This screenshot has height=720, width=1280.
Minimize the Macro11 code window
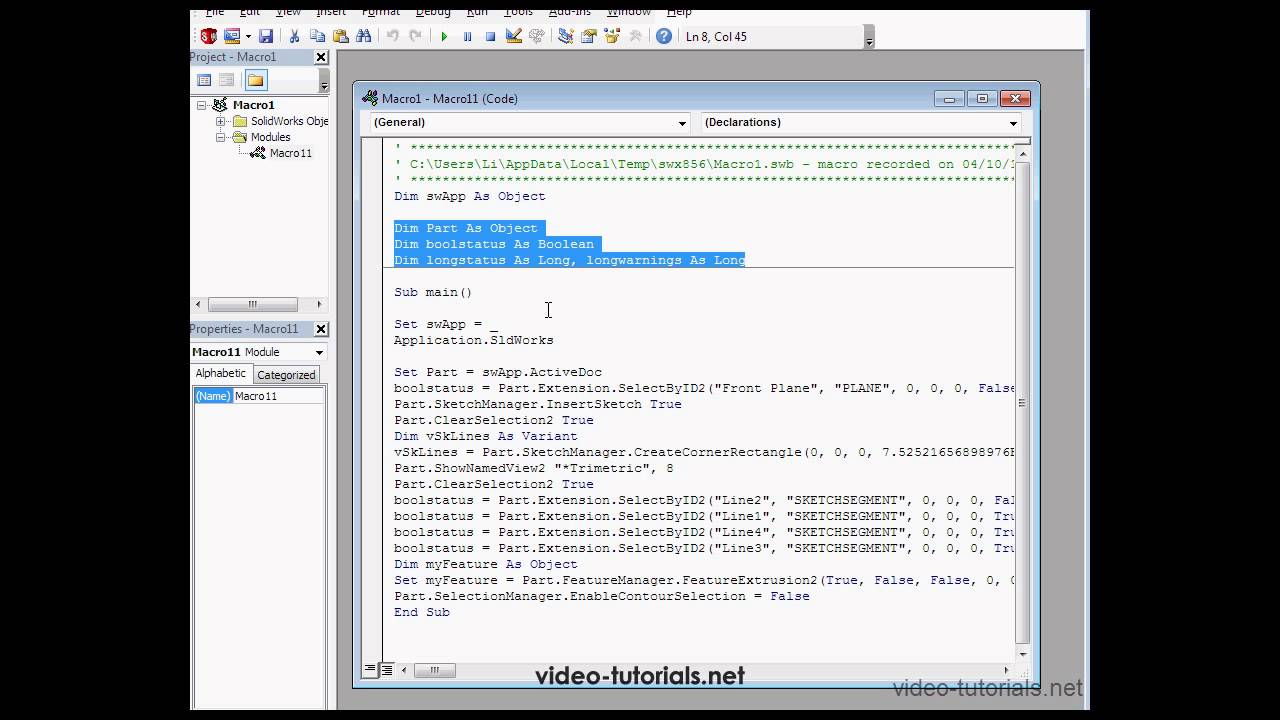(949, 98)
